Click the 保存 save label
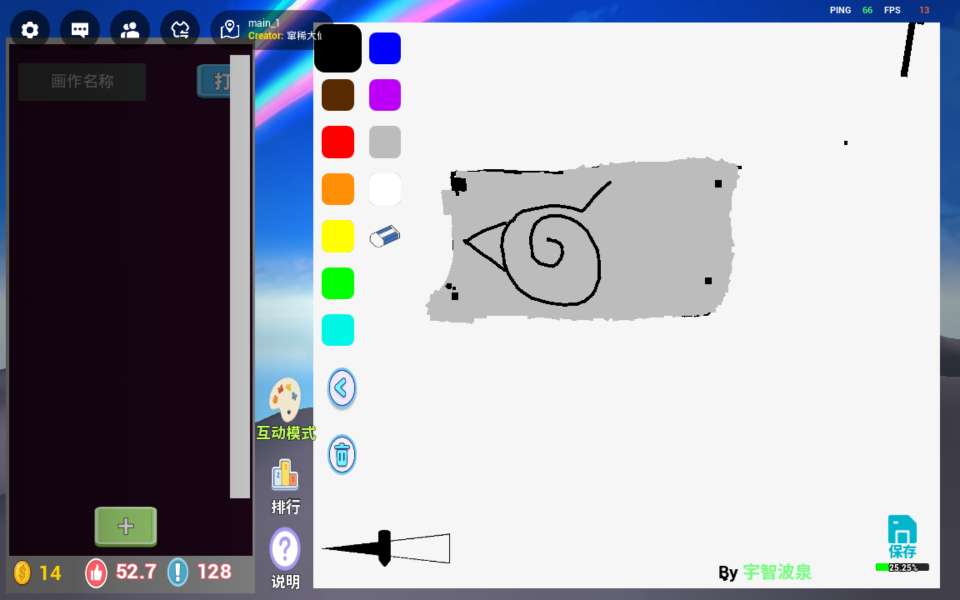 (x=902, y=552)
